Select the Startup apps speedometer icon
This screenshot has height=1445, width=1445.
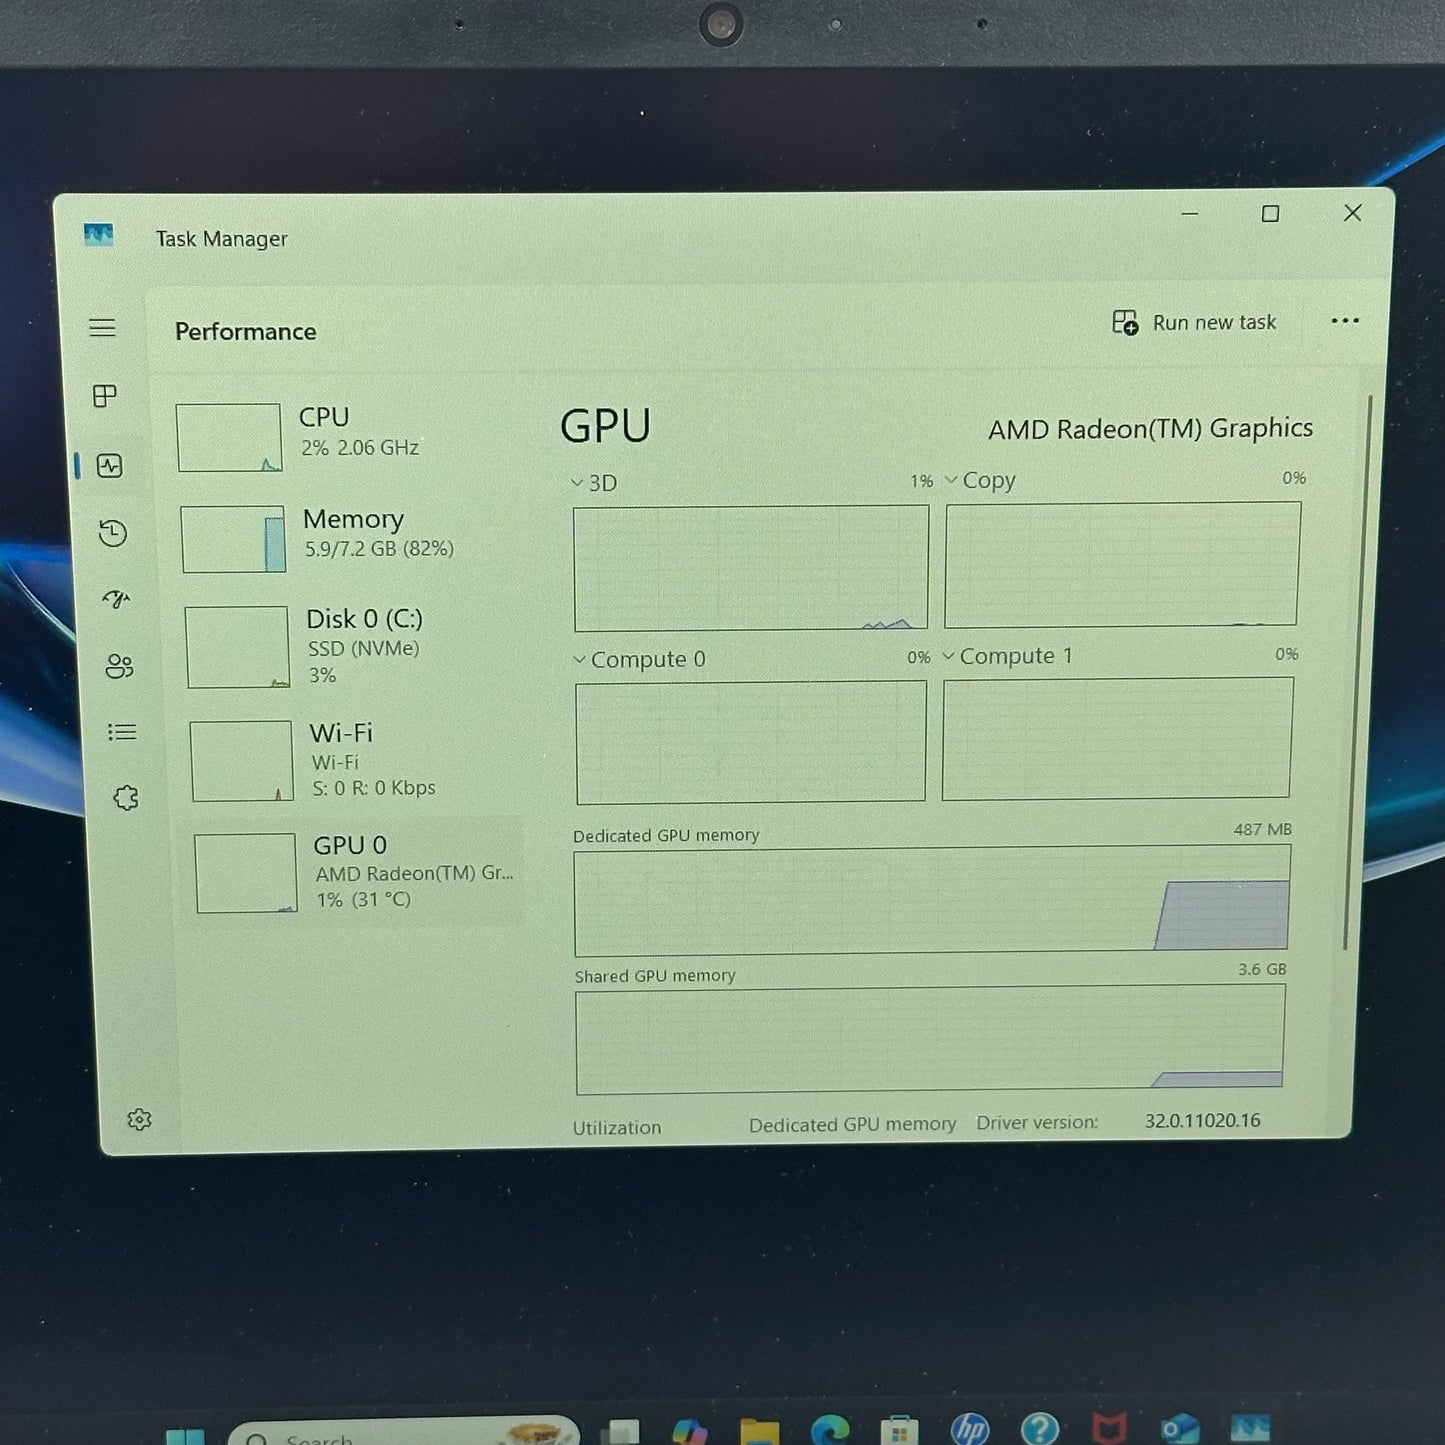[117, 600]
